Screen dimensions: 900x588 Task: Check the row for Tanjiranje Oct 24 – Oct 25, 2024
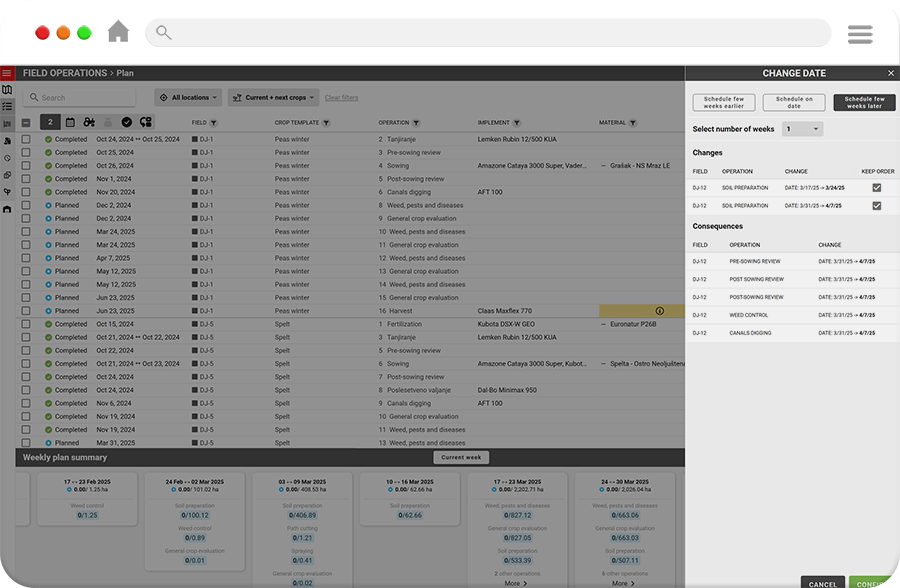pos(26,139)
